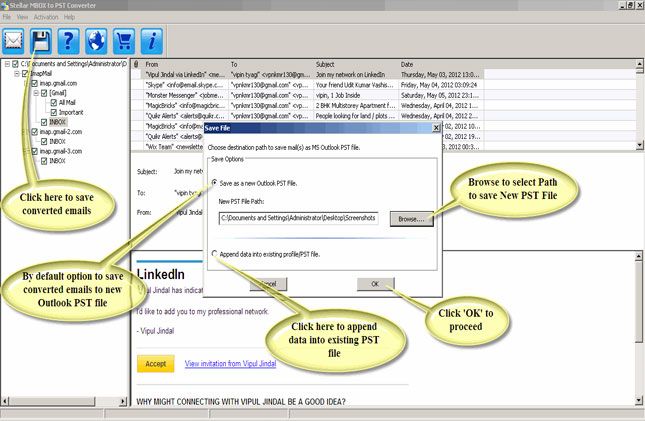Image resolution: width=645 pixels, height=421 pixels.
Task: Click email list scrollbar up arrow
Action: tap(639, 64)
